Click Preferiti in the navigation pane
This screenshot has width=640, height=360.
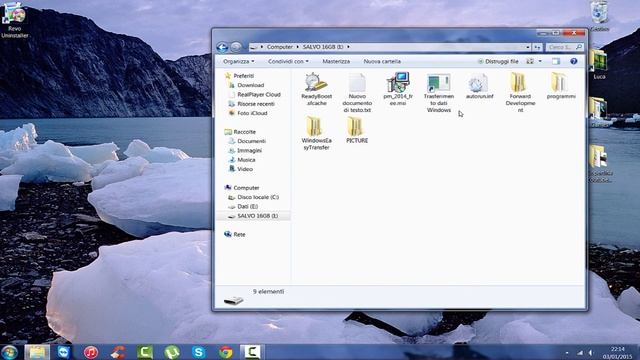(x=244, y=76)
